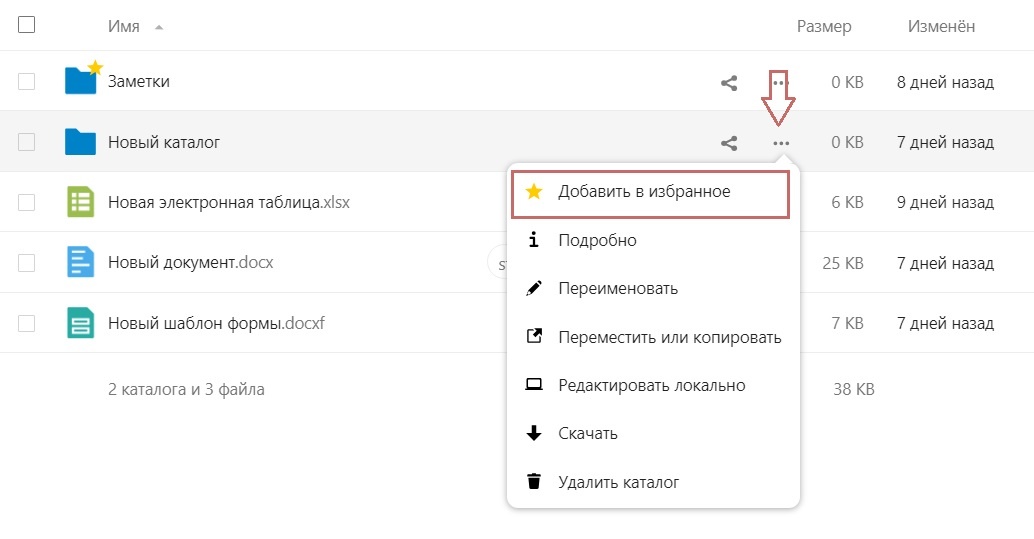Click share icon for Заметки folder

[729, 82]
